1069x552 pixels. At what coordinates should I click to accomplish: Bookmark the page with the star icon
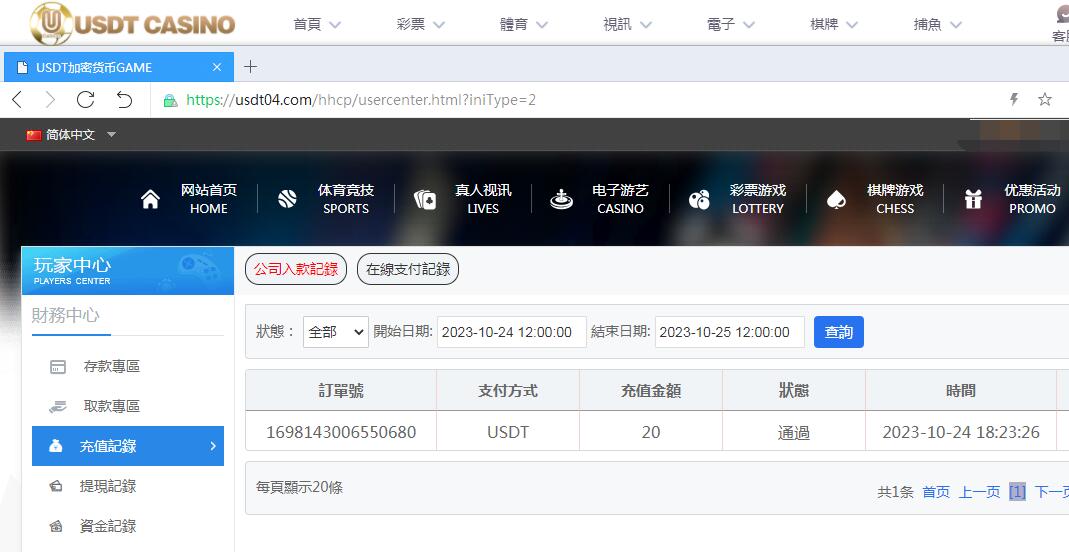(1044, 99)
